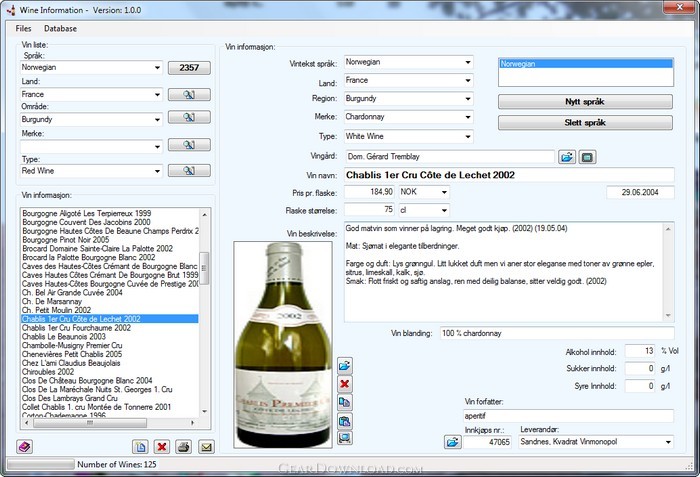Click the Flaske størrelse field showing 75

point(369,210)
